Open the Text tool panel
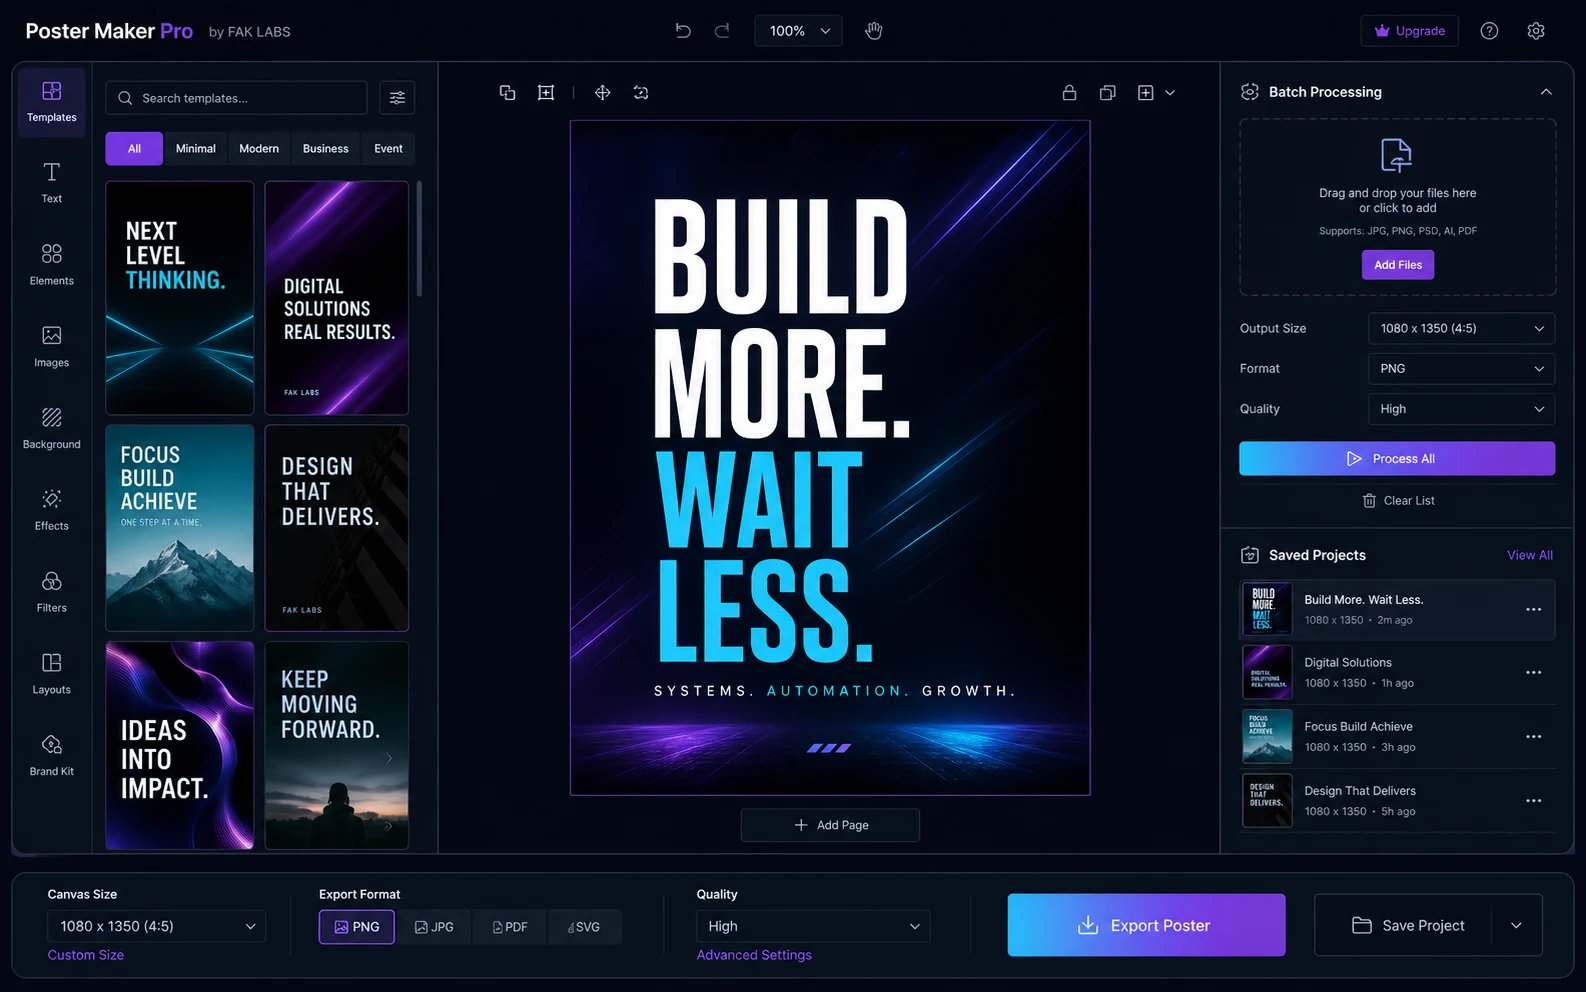This screenshot has height=992, width=1586. [52, 182]
